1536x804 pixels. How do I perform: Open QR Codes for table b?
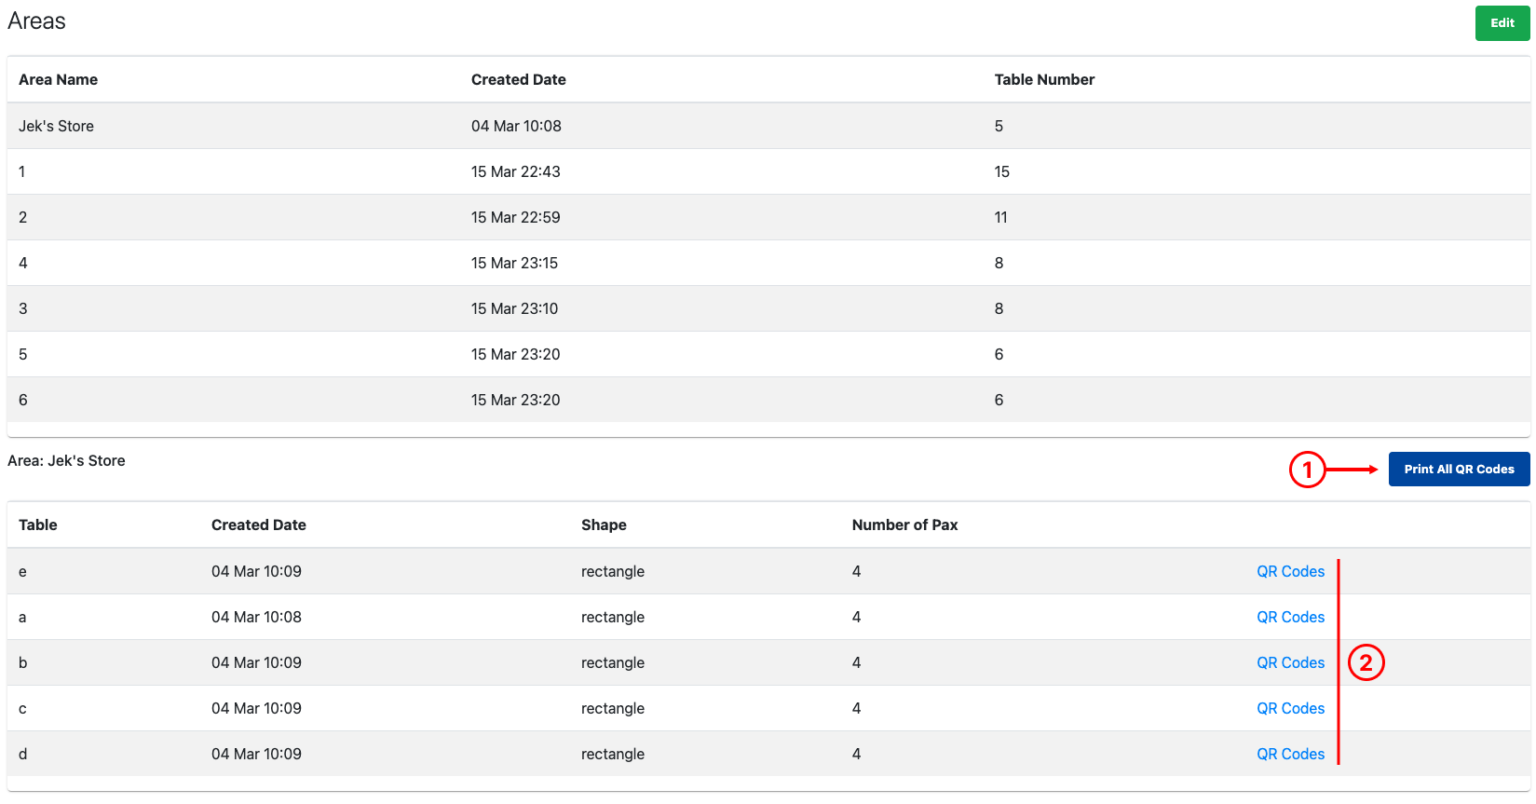[1290, 662]
